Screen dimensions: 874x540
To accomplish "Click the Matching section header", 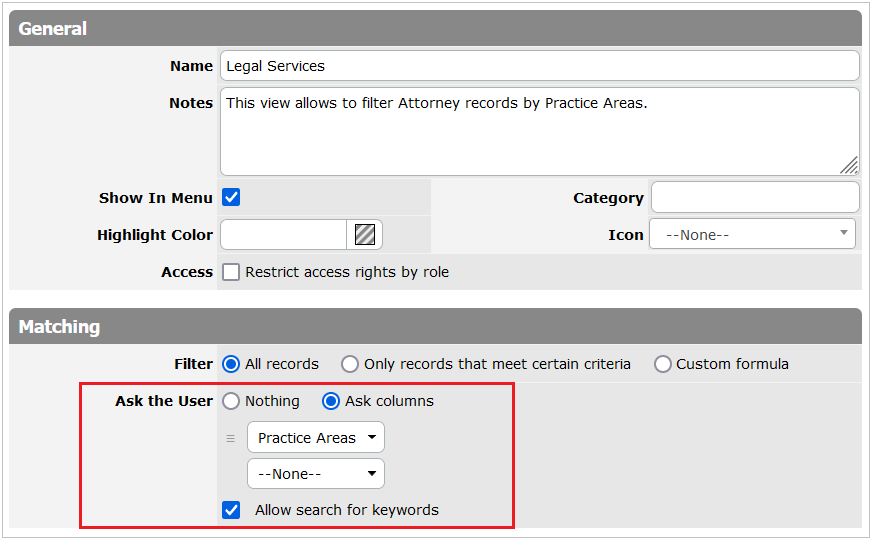I will tap(435, 327).
